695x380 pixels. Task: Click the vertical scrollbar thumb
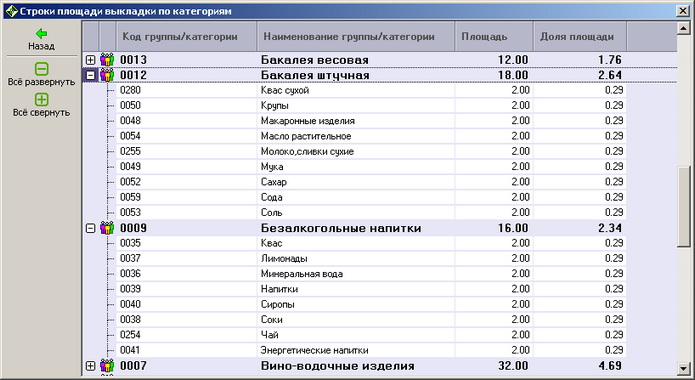click(x=684, y=206)
